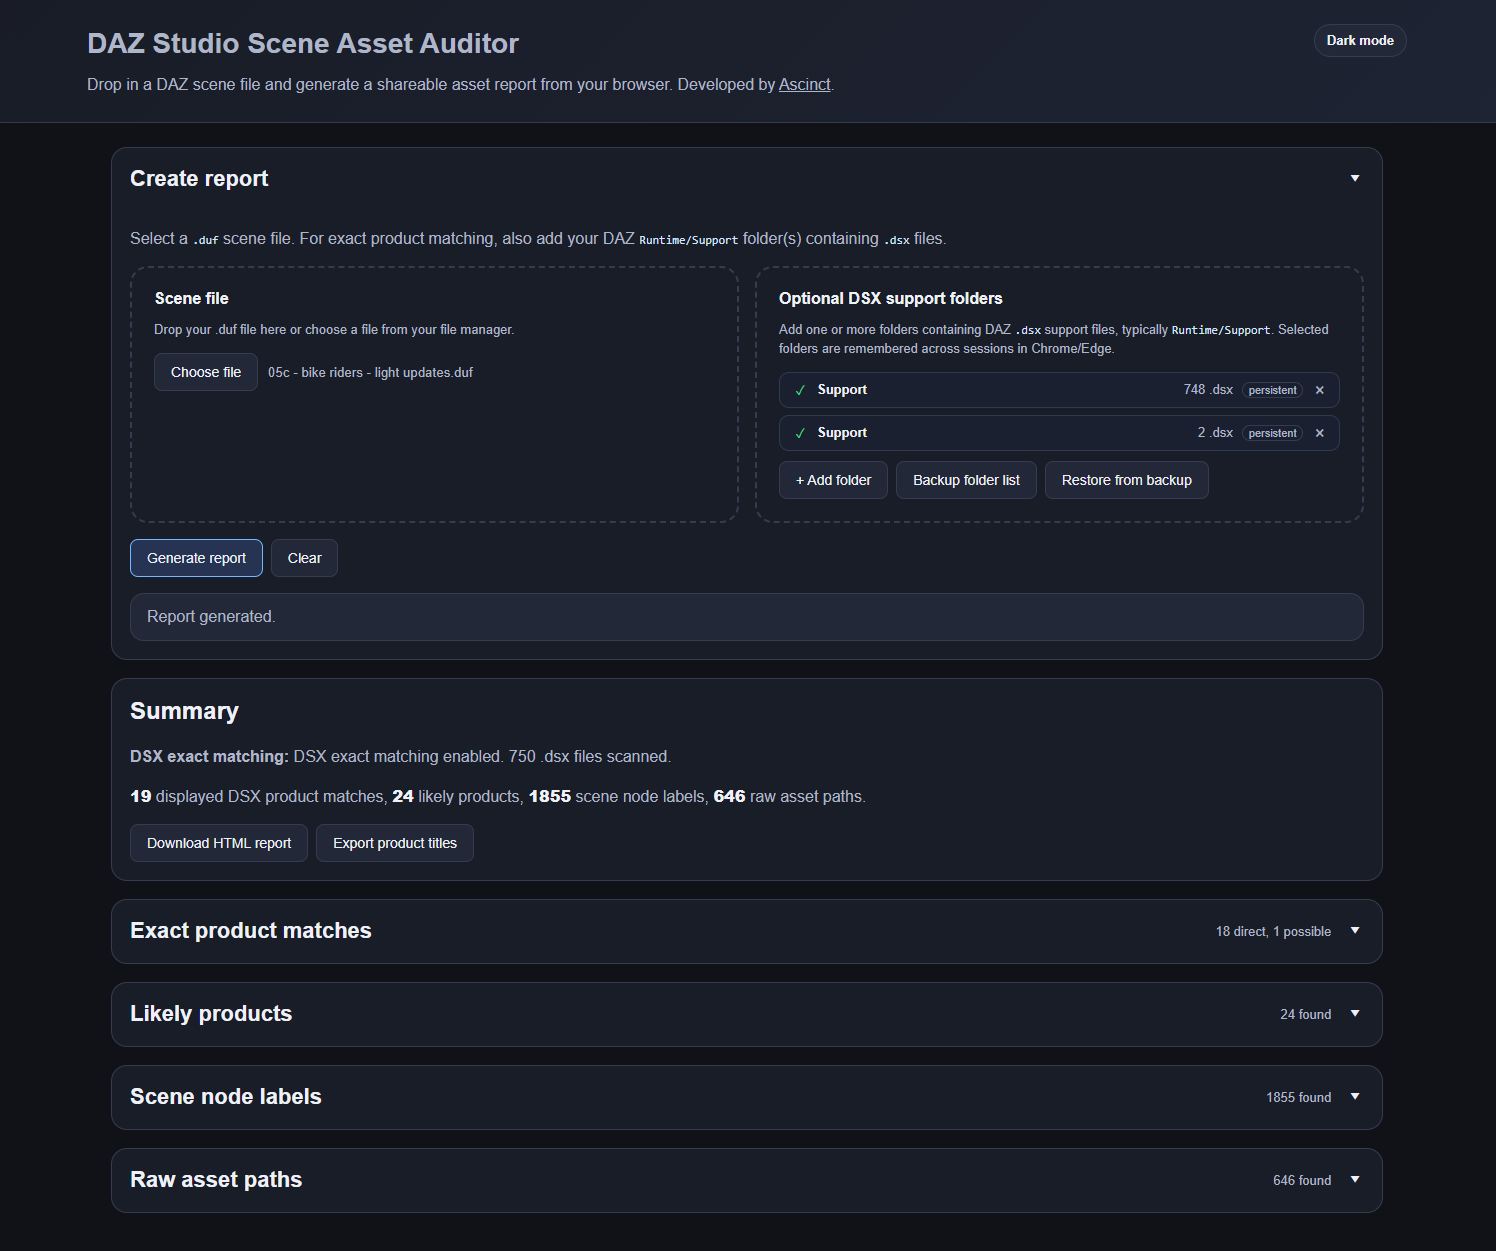Click the Create report heading
This screenshot has height=1251, width=1496.
[x=199, y=179]
